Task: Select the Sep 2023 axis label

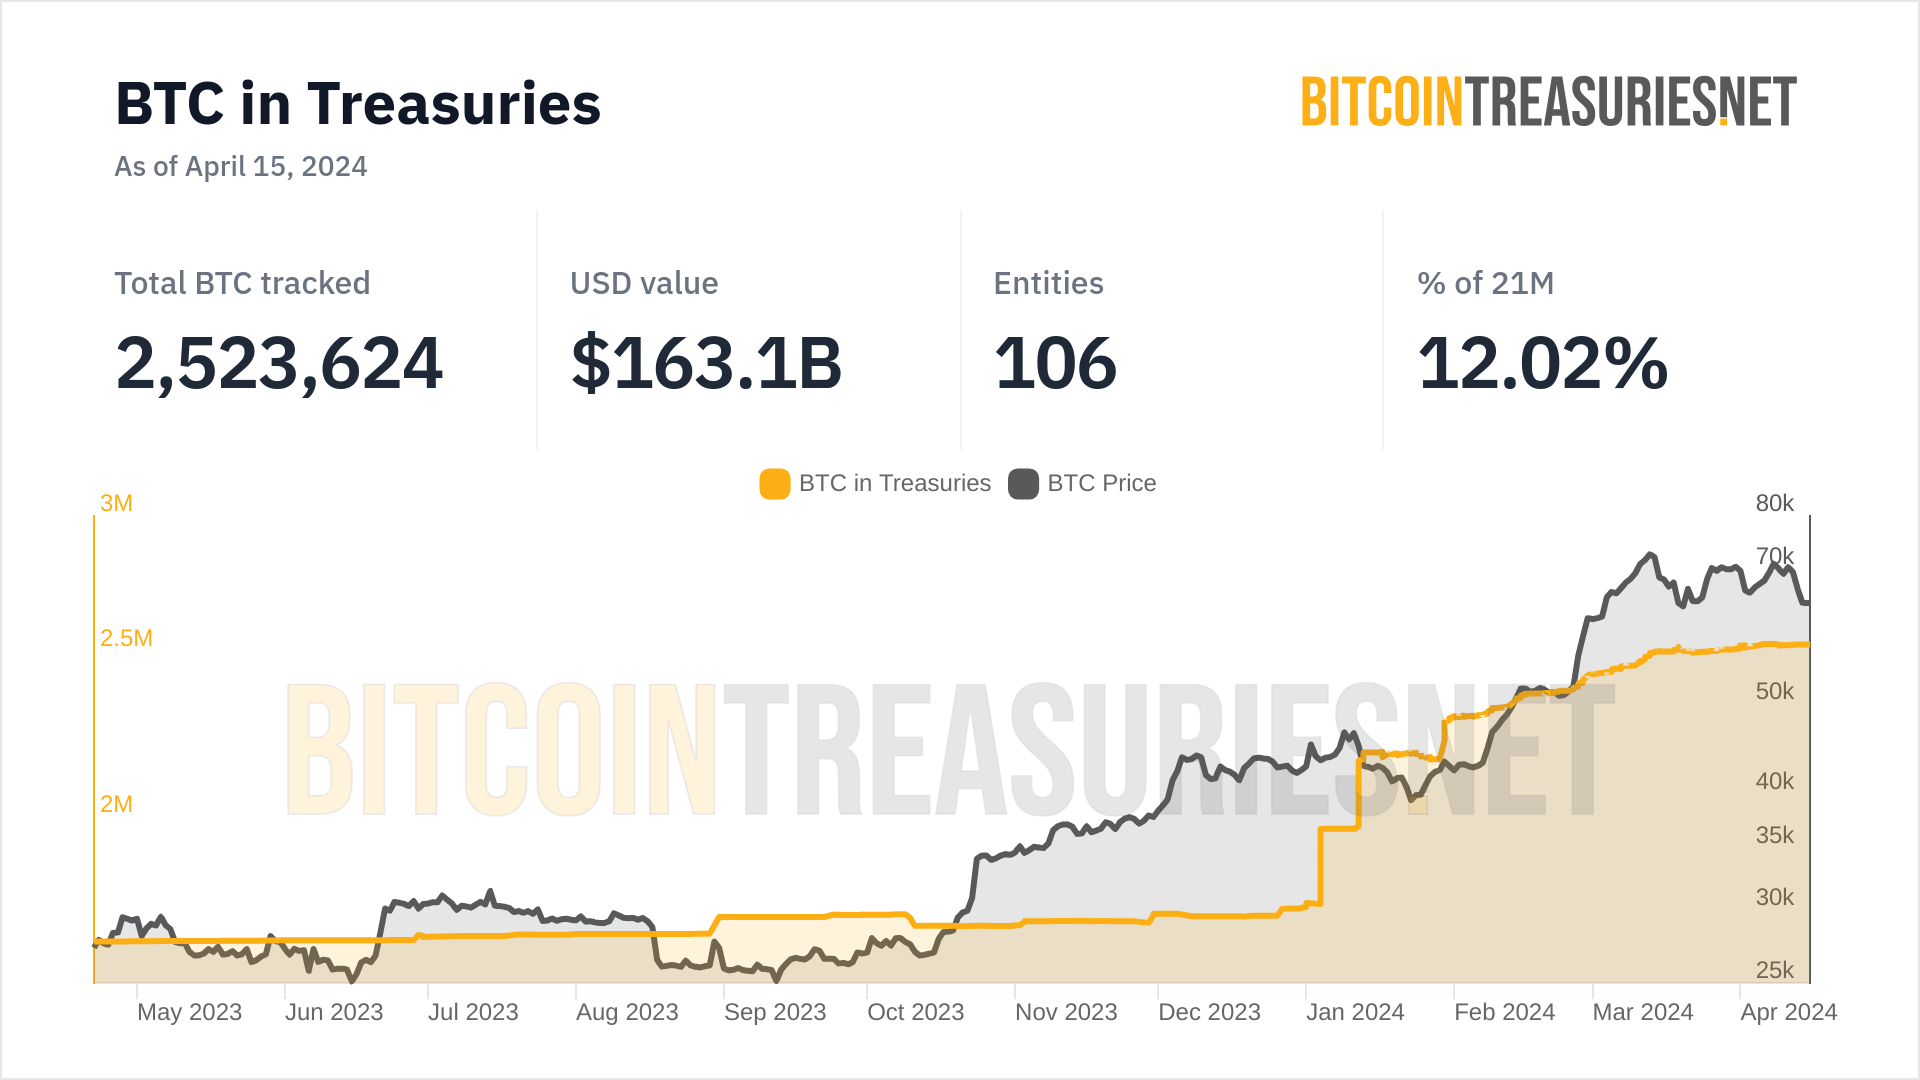Action: coord(775,1012)
